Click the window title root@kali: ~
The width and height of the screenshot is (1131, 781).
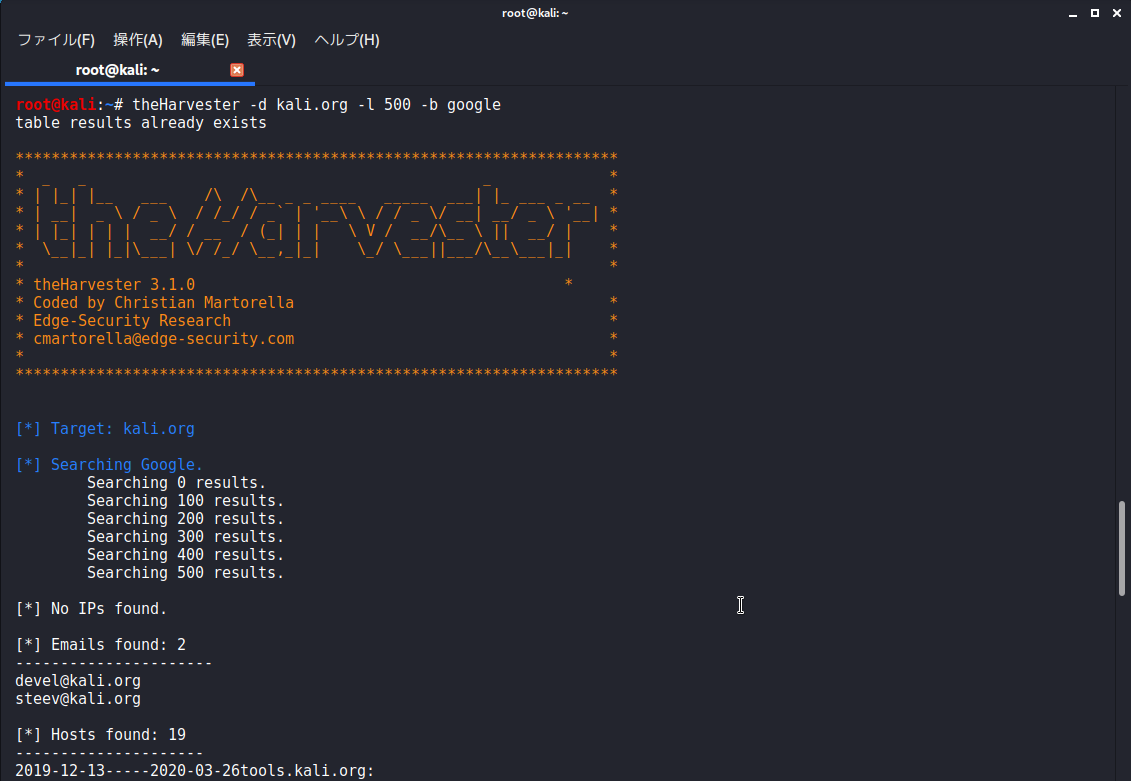(x=535, y=13)
